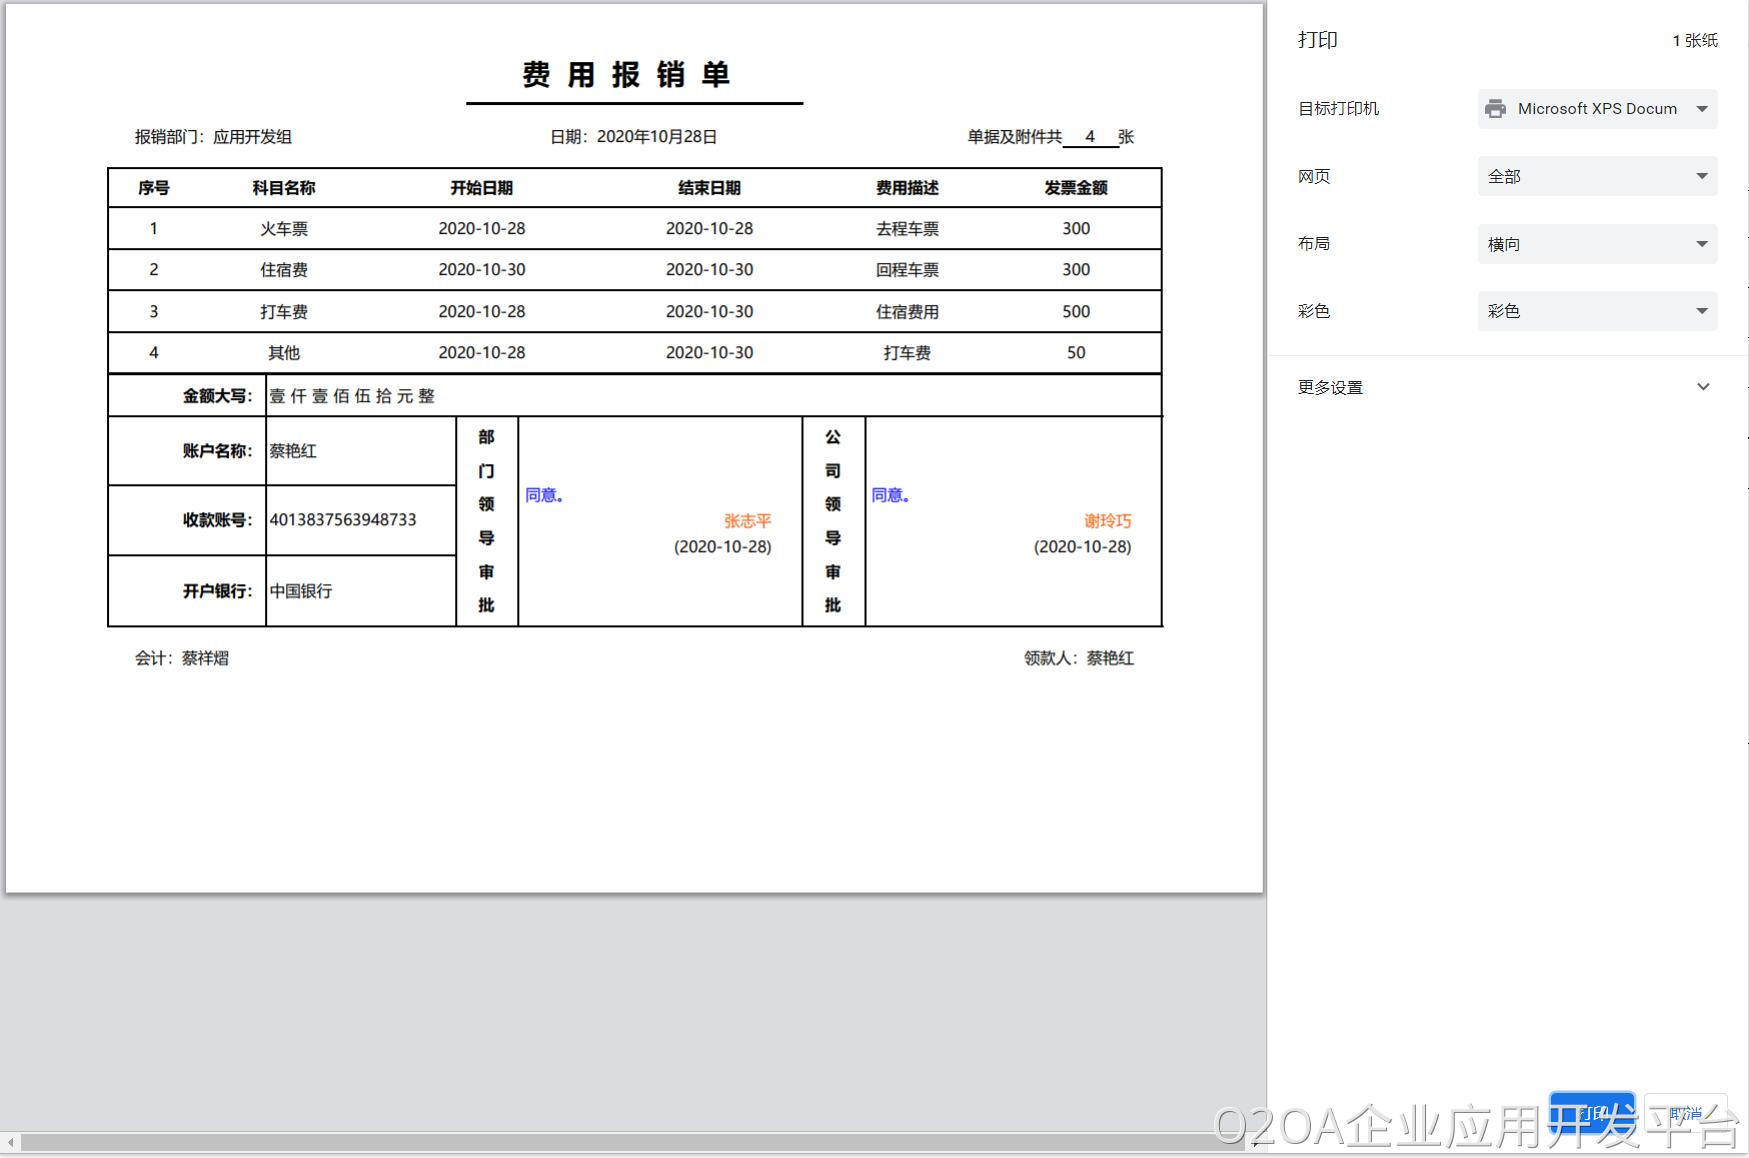Click the 费用报销单 title in the preview
Image resolution: width=1749 pixels, height=1158 pixels.
(627, 75)
